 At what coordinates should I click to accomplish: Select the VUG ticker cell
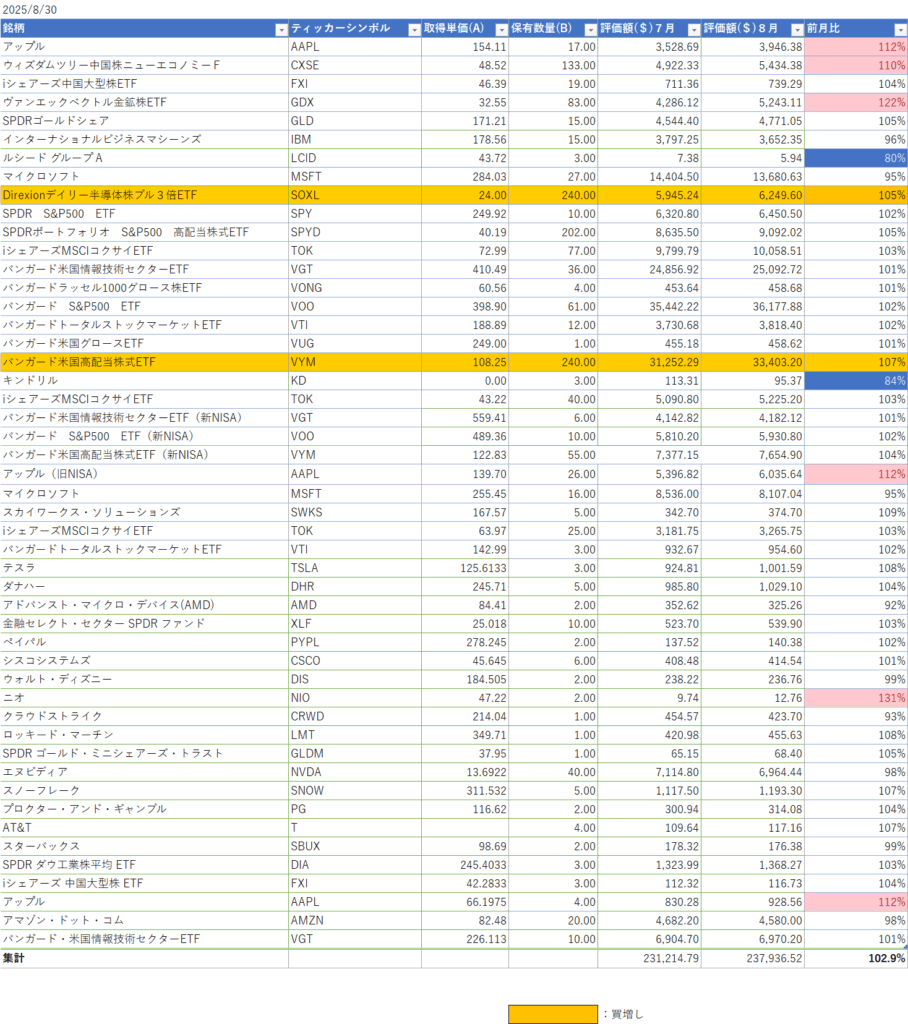tap(355, 344)
